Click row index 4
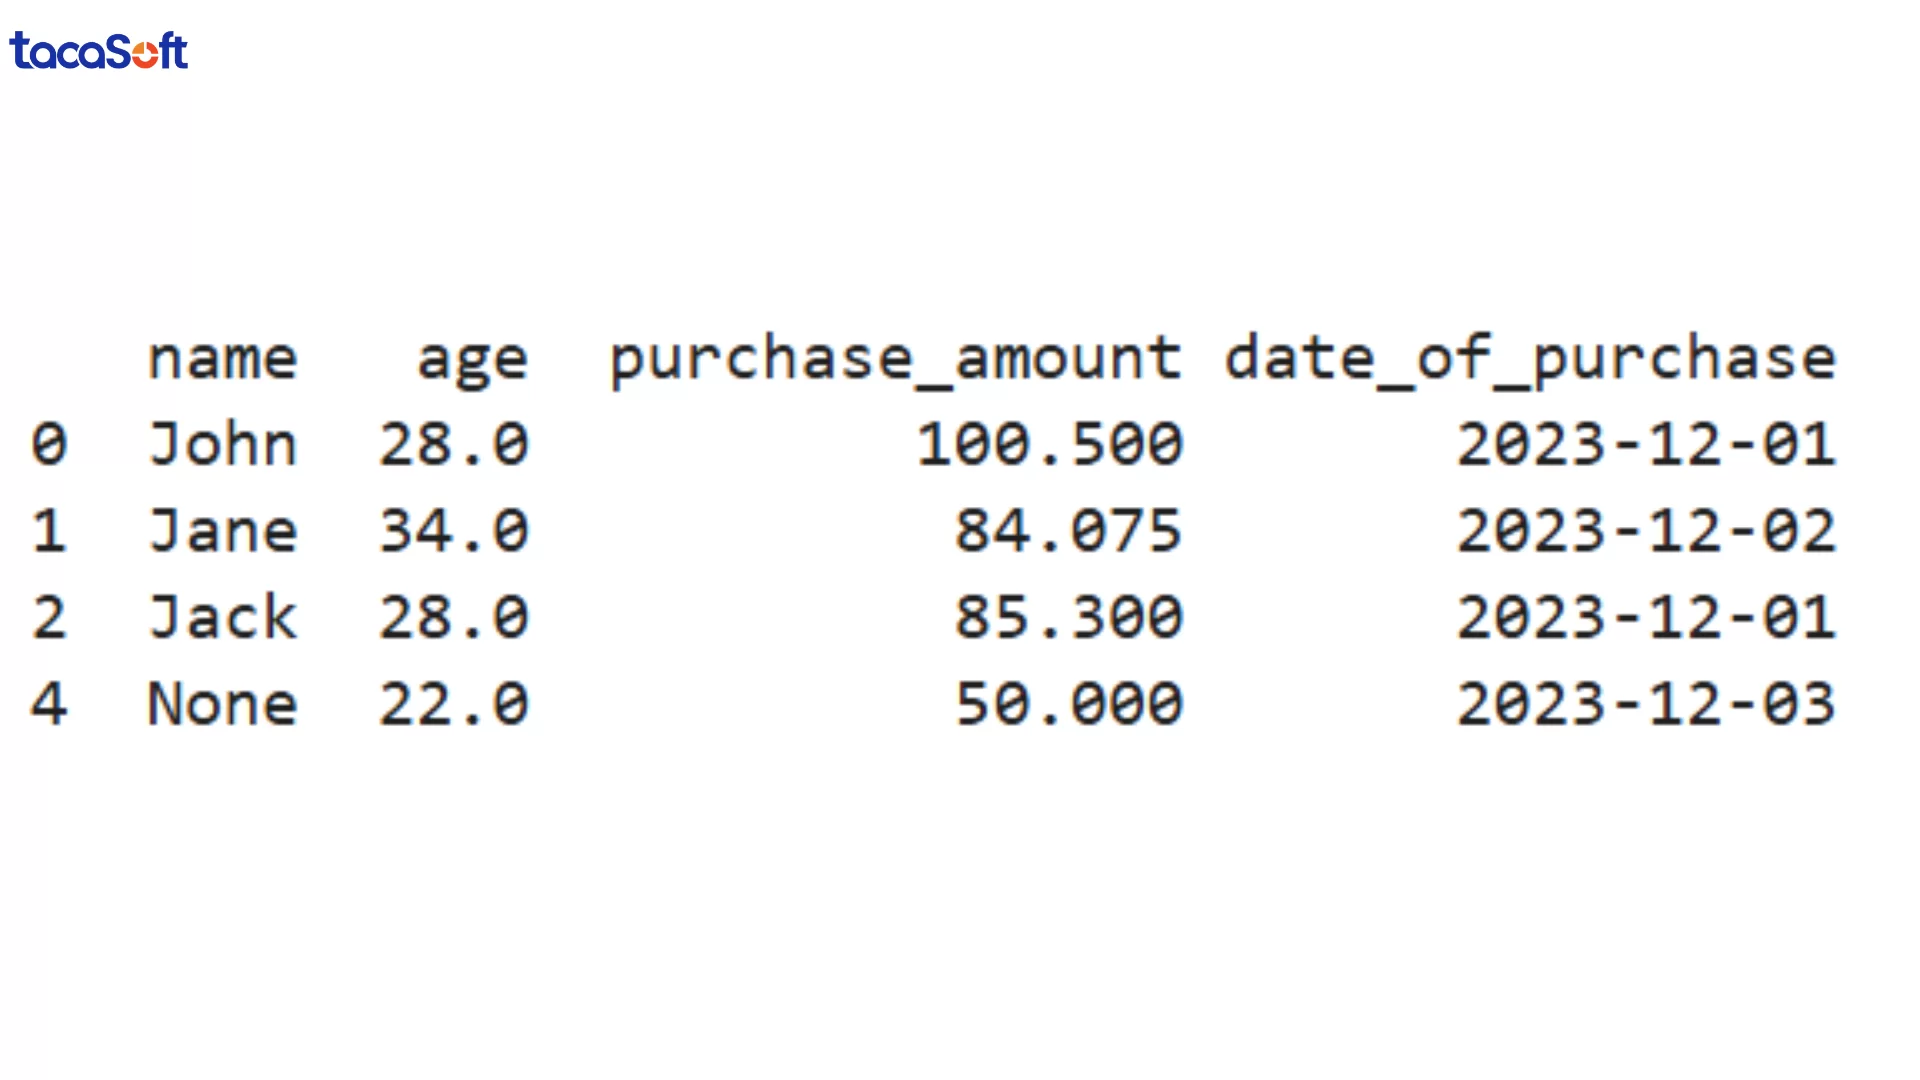Screen dimensions: 1920x1080 pos(49,704)
